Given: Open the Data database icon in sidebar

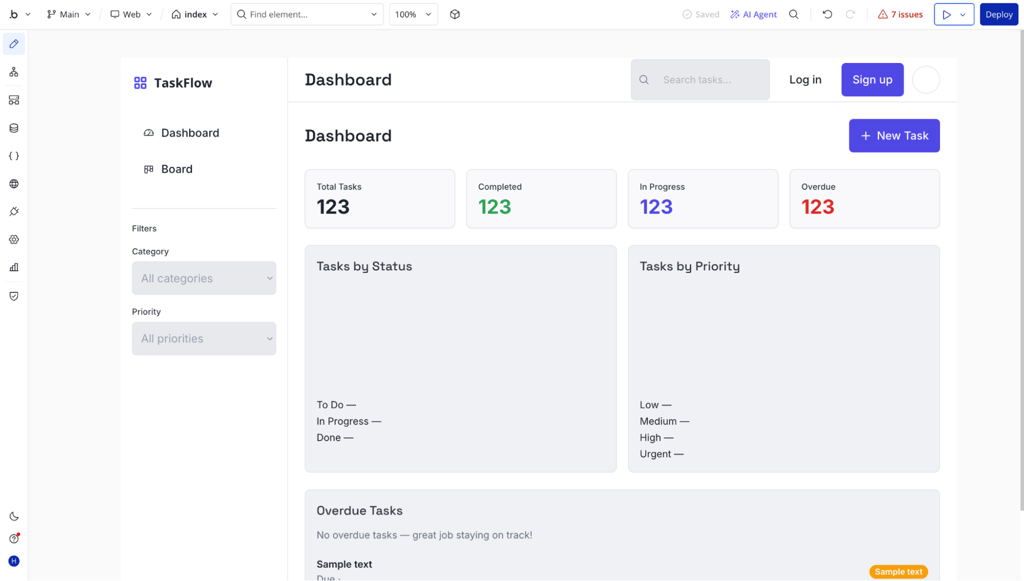Looking at the screenshot, I should tap(14, 128).
